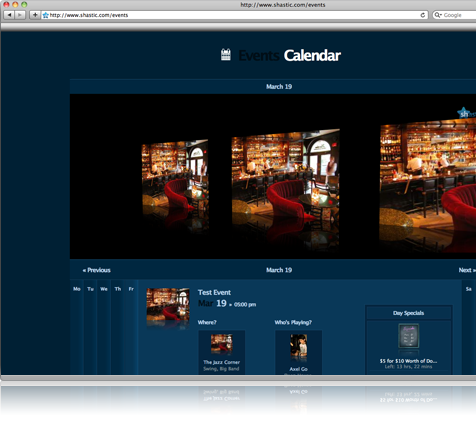Viewport: 476px width, 441px height.
Task: Click the Swing, Big Band genre text
Action: pyautogui.click(x=221, y=369)
